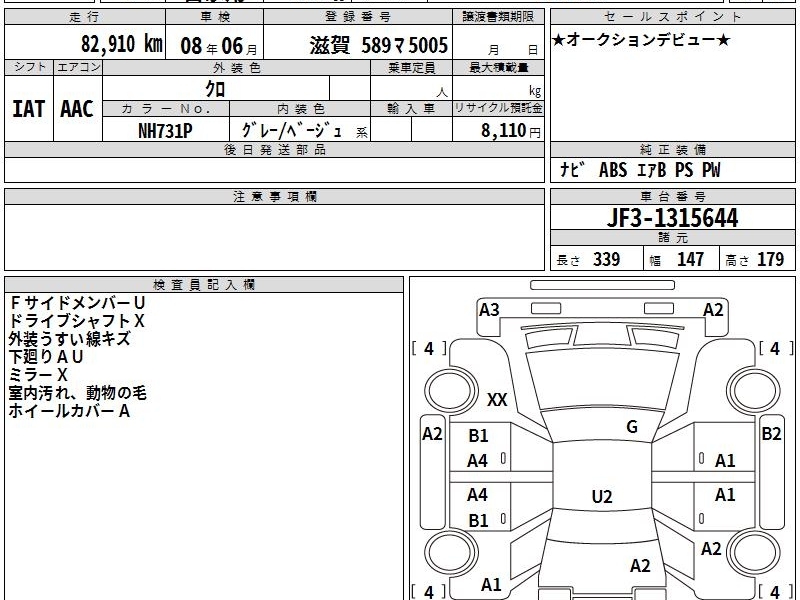Select the リサイクル預託金 header
This screenshot has height=600, width=800.
point(498,108)
